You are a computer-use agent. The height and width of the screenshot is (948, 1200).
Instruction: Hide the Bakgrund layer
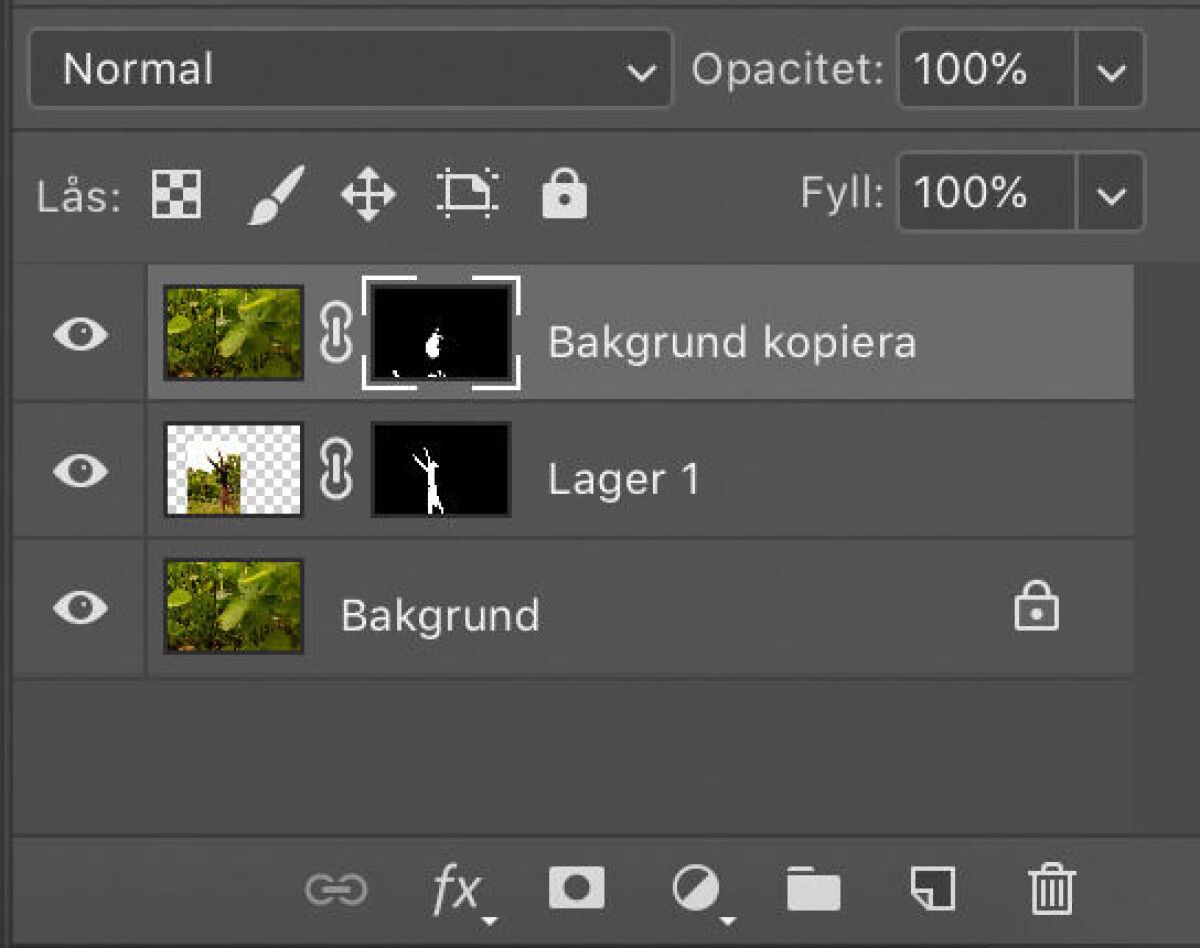[x=80, y=606]
